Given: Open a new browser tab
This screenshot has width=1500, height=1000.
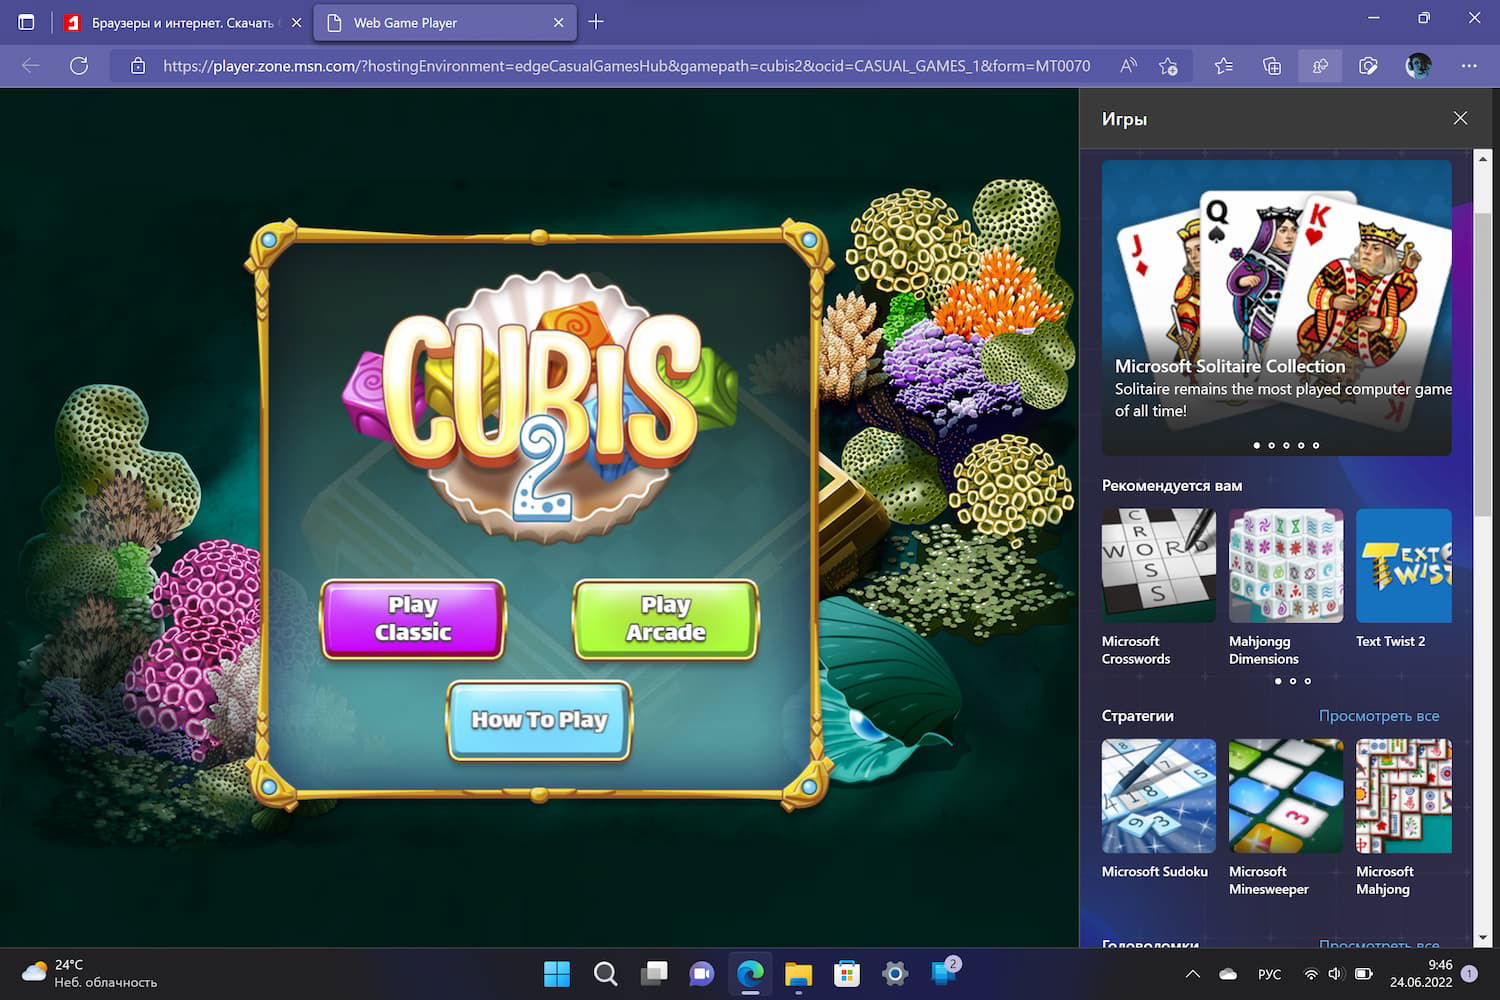Looking at the screenshot, I should [x=596, y=22].
